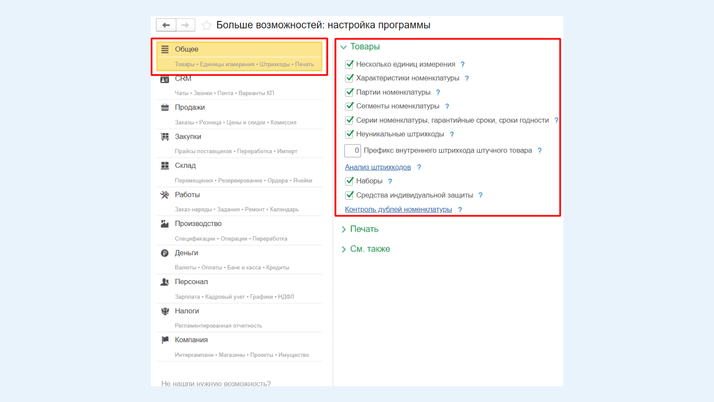Viewport: 714px width, 402px height.
Task: Toggle Характеристики номенклатуры checkbox
Action: coord(349,78)
